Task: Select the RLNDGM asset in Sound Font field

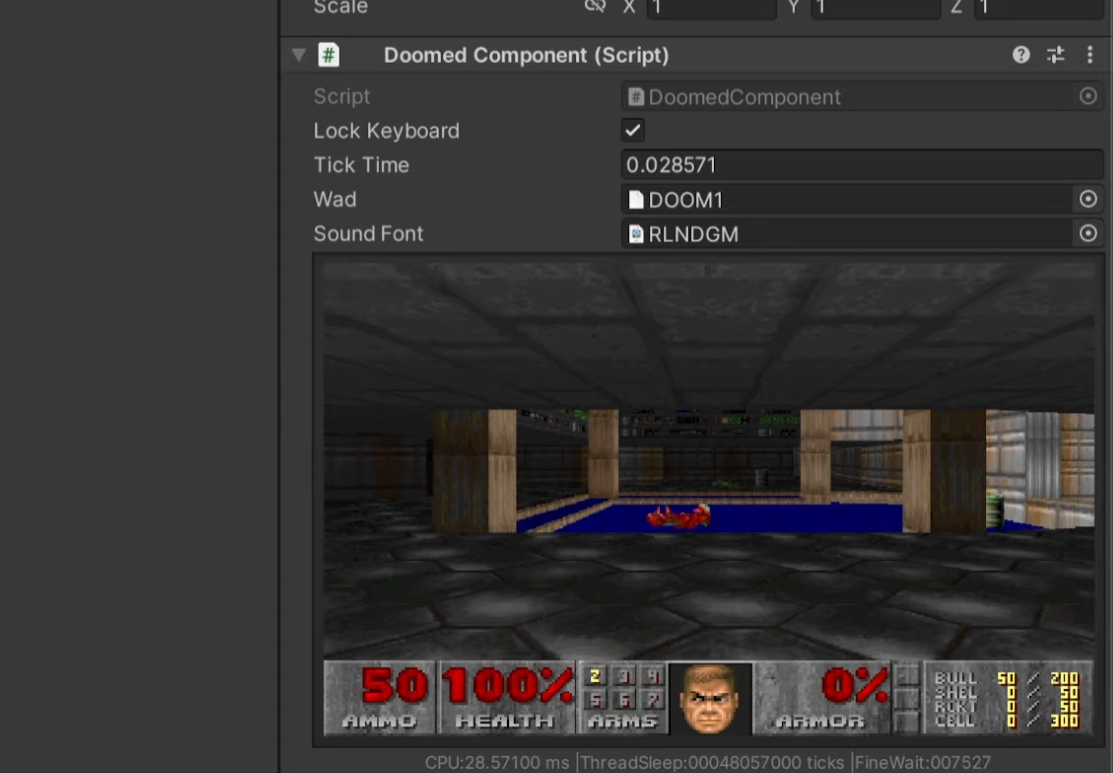Action: [849, 234]
